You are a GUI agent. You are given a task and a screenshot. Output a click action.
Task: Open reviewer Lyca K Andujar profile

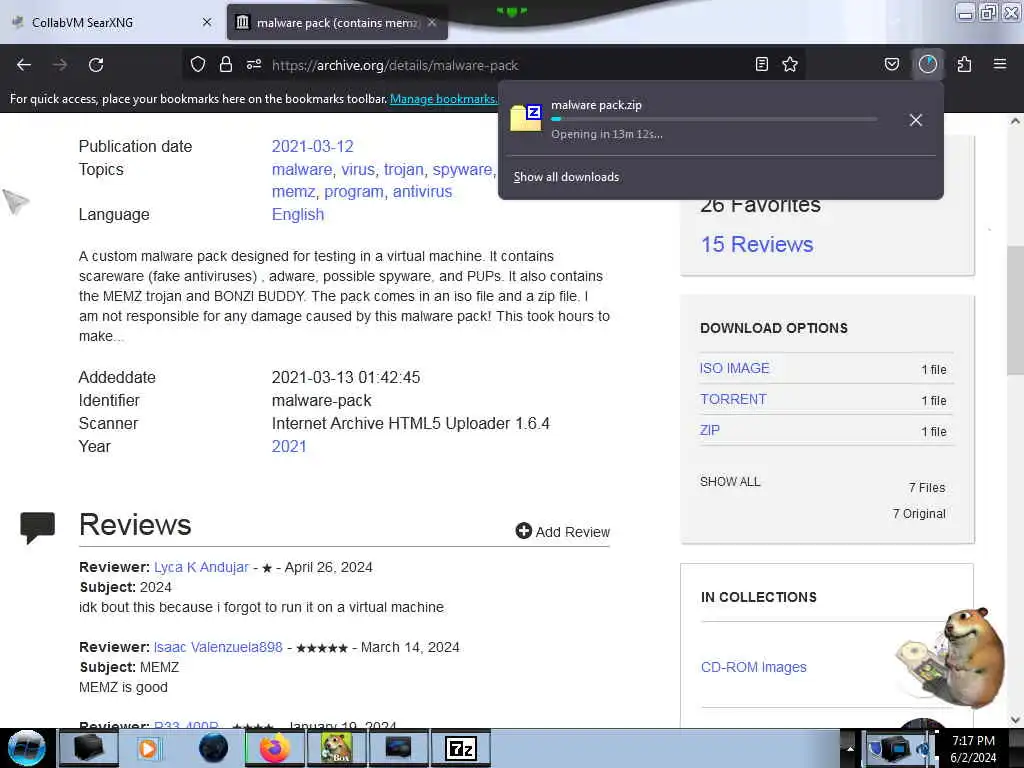click(201, 568)
